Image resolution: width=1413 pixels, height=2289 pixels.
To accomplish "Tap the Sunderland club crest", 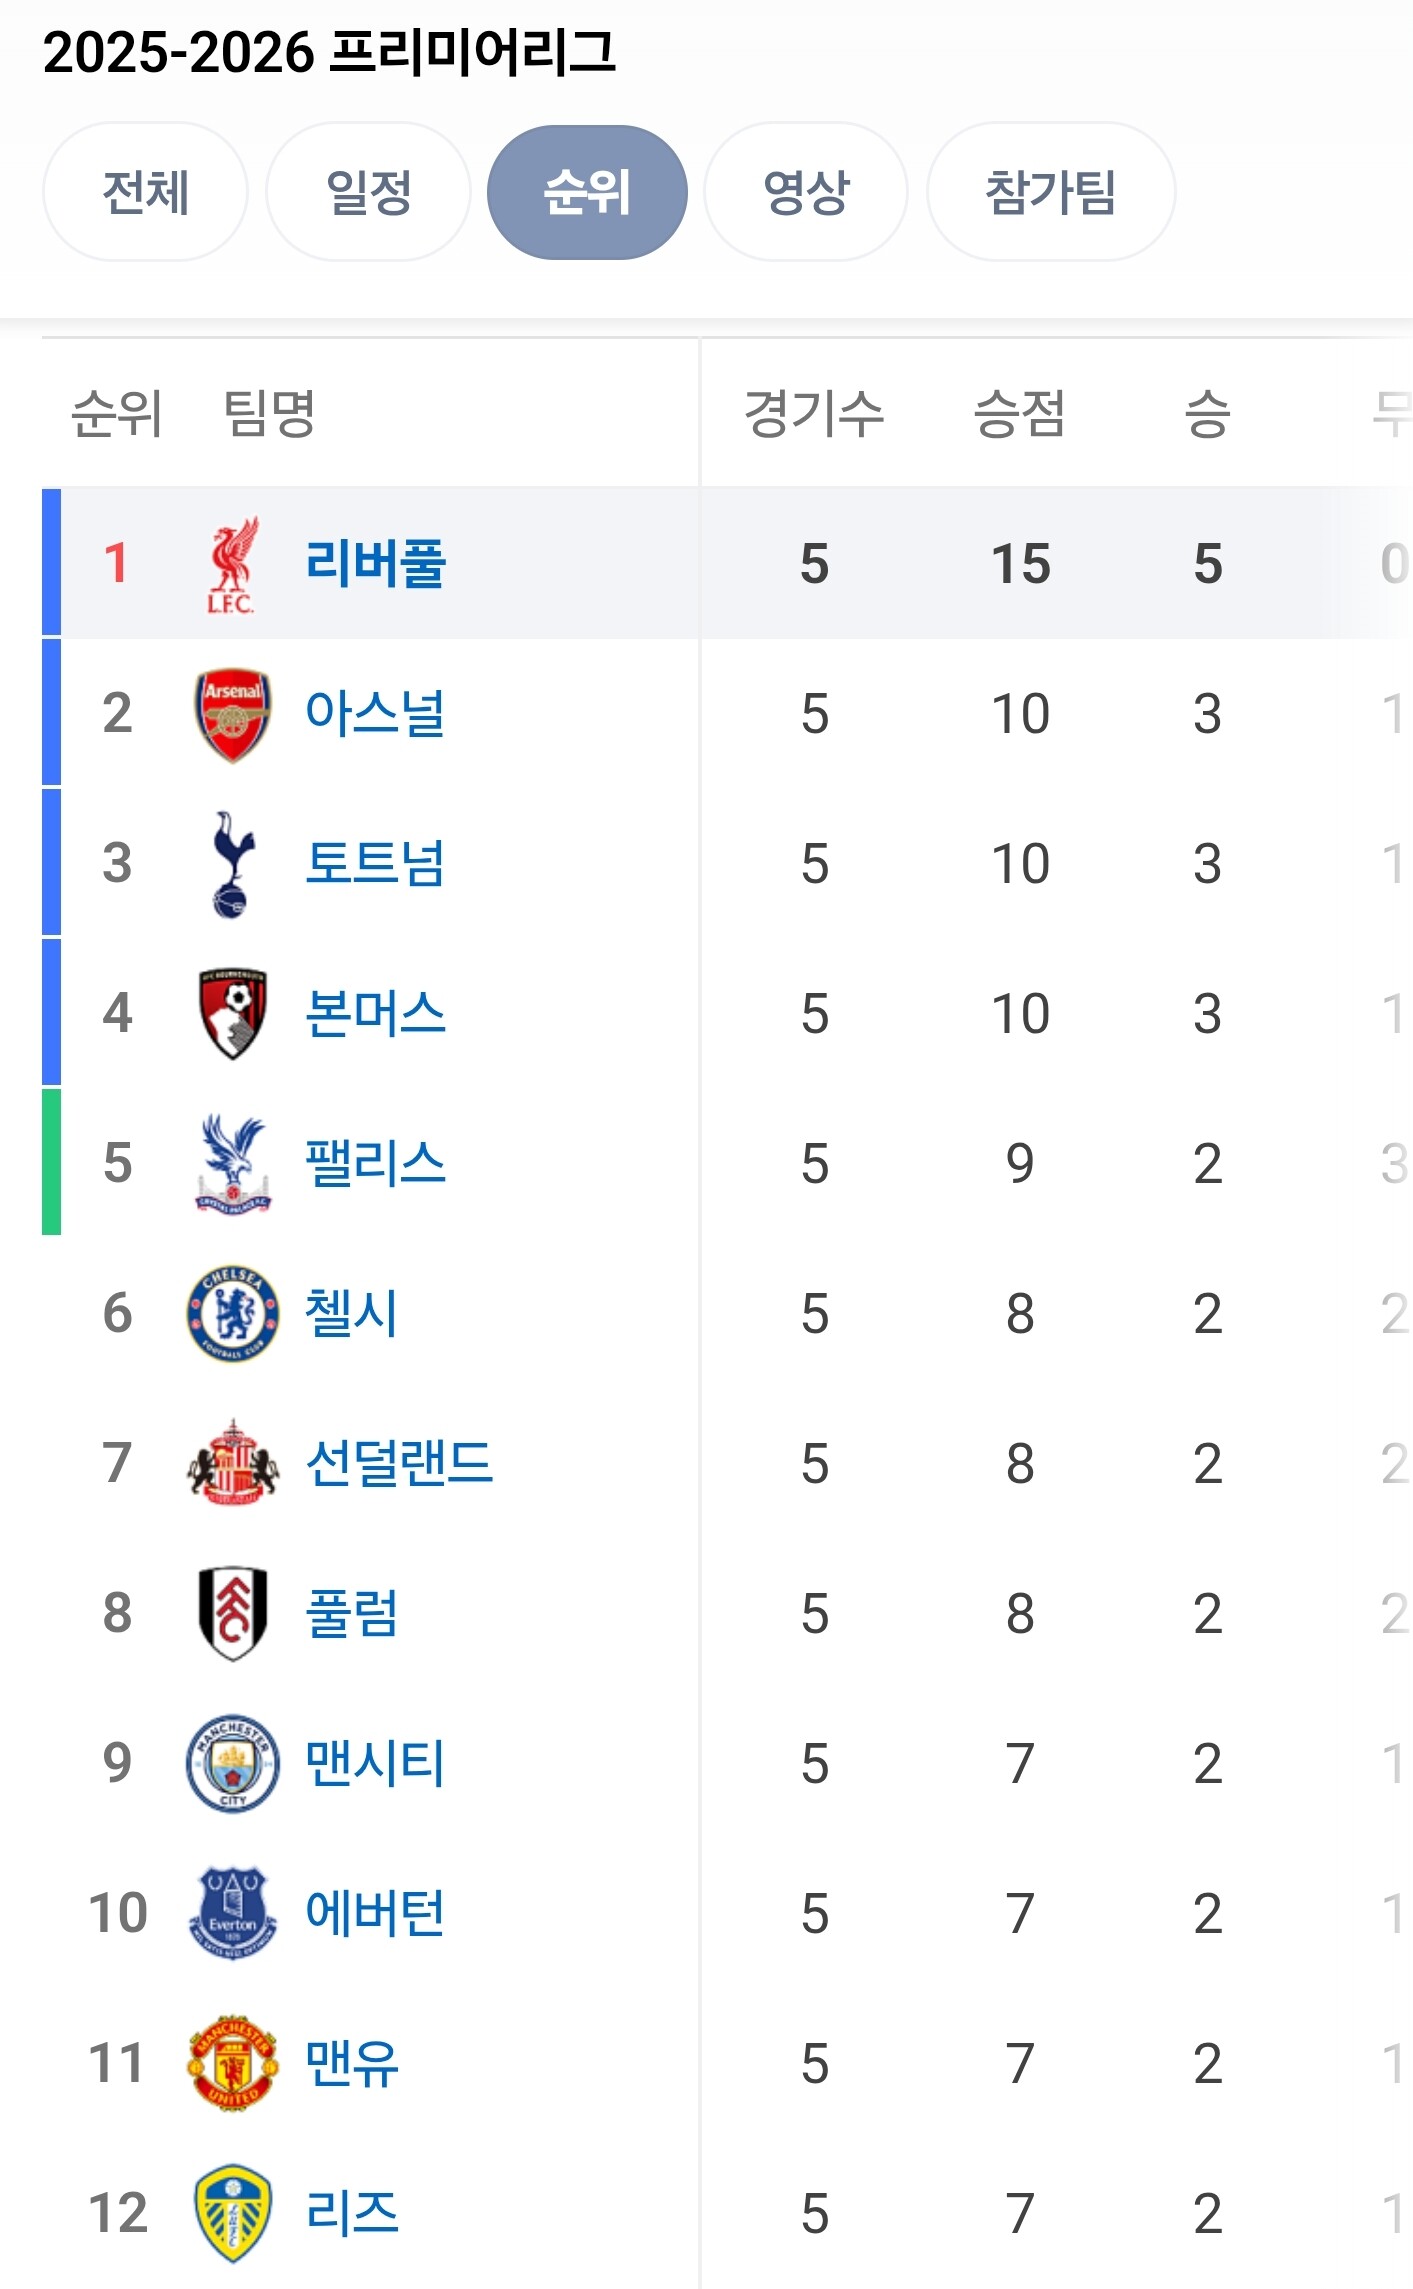I will 232,1463.
